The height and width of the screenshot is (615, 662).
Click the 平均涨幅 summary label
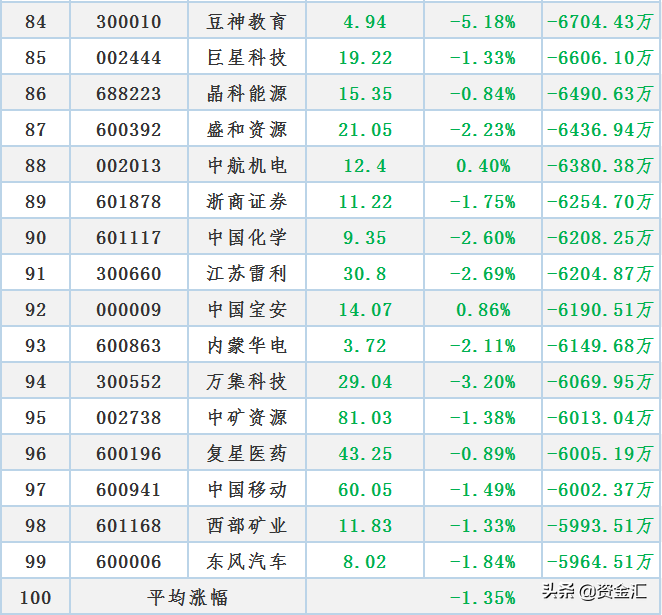click(187, 598)
